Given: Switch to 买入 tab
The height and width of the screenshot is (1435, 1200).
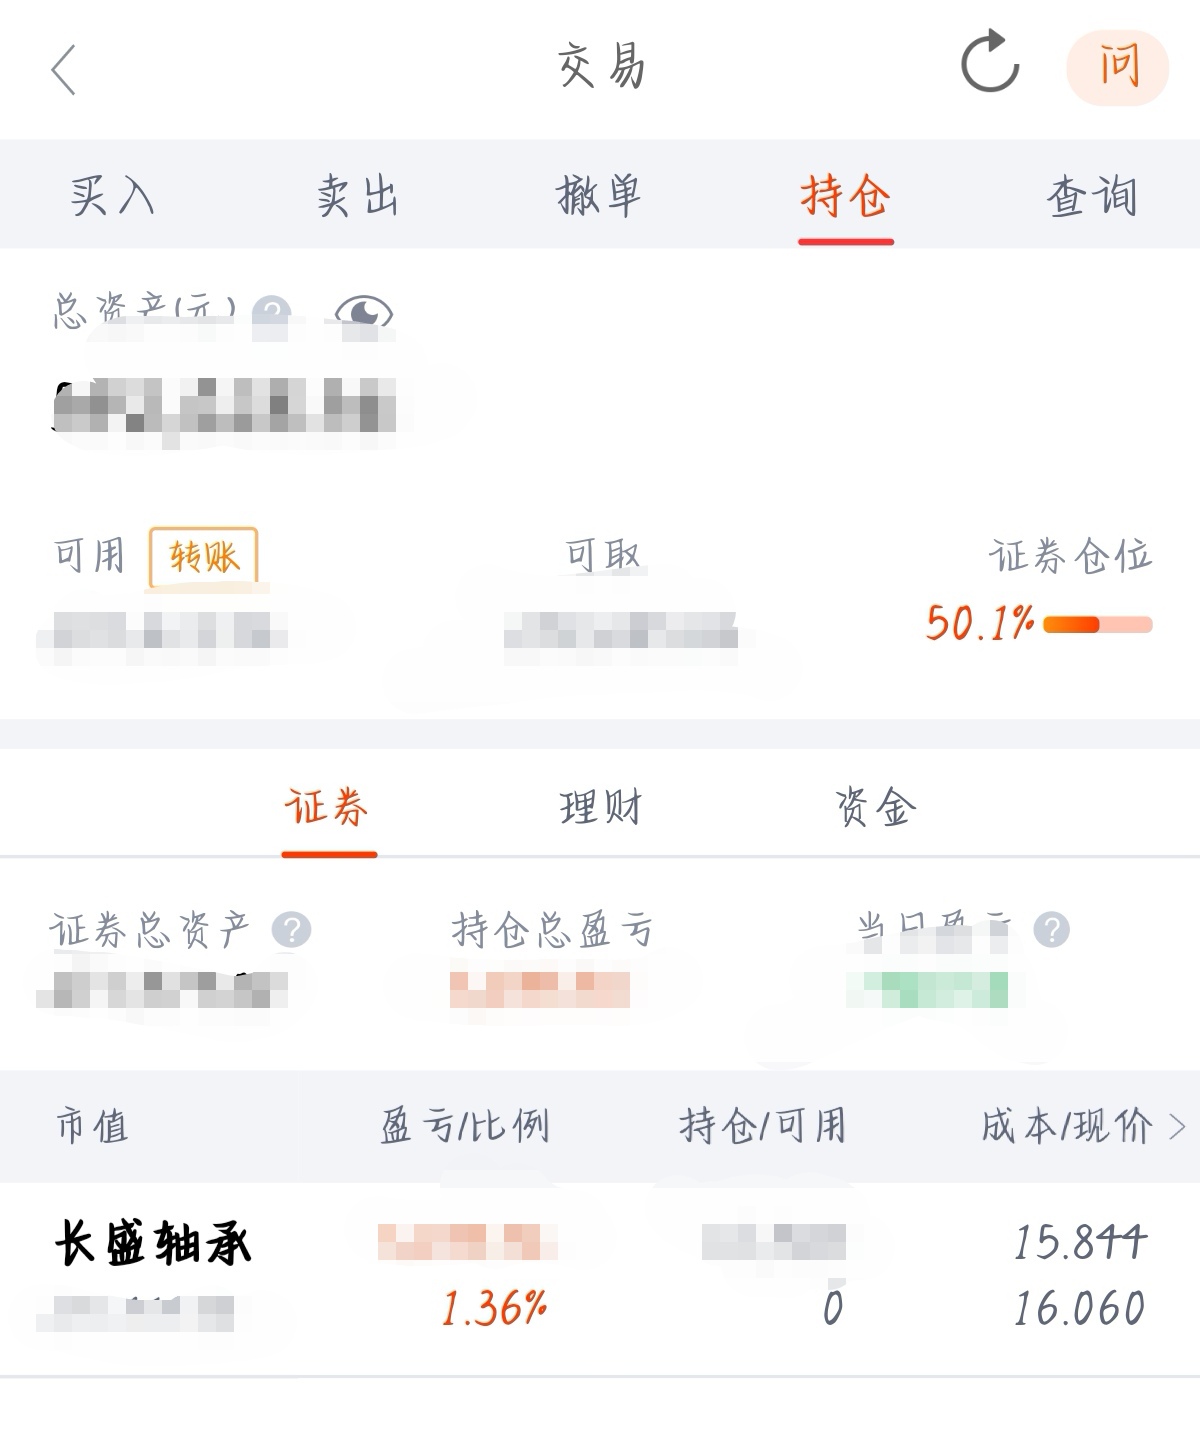Looking at the screenshot, I should 112,195.
